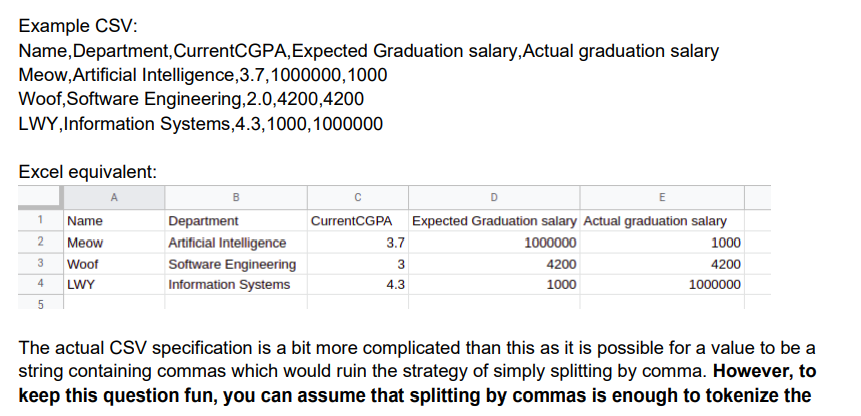
Task: Click the Artificial Intelligence cell
Action: click(x=236, y=242)
